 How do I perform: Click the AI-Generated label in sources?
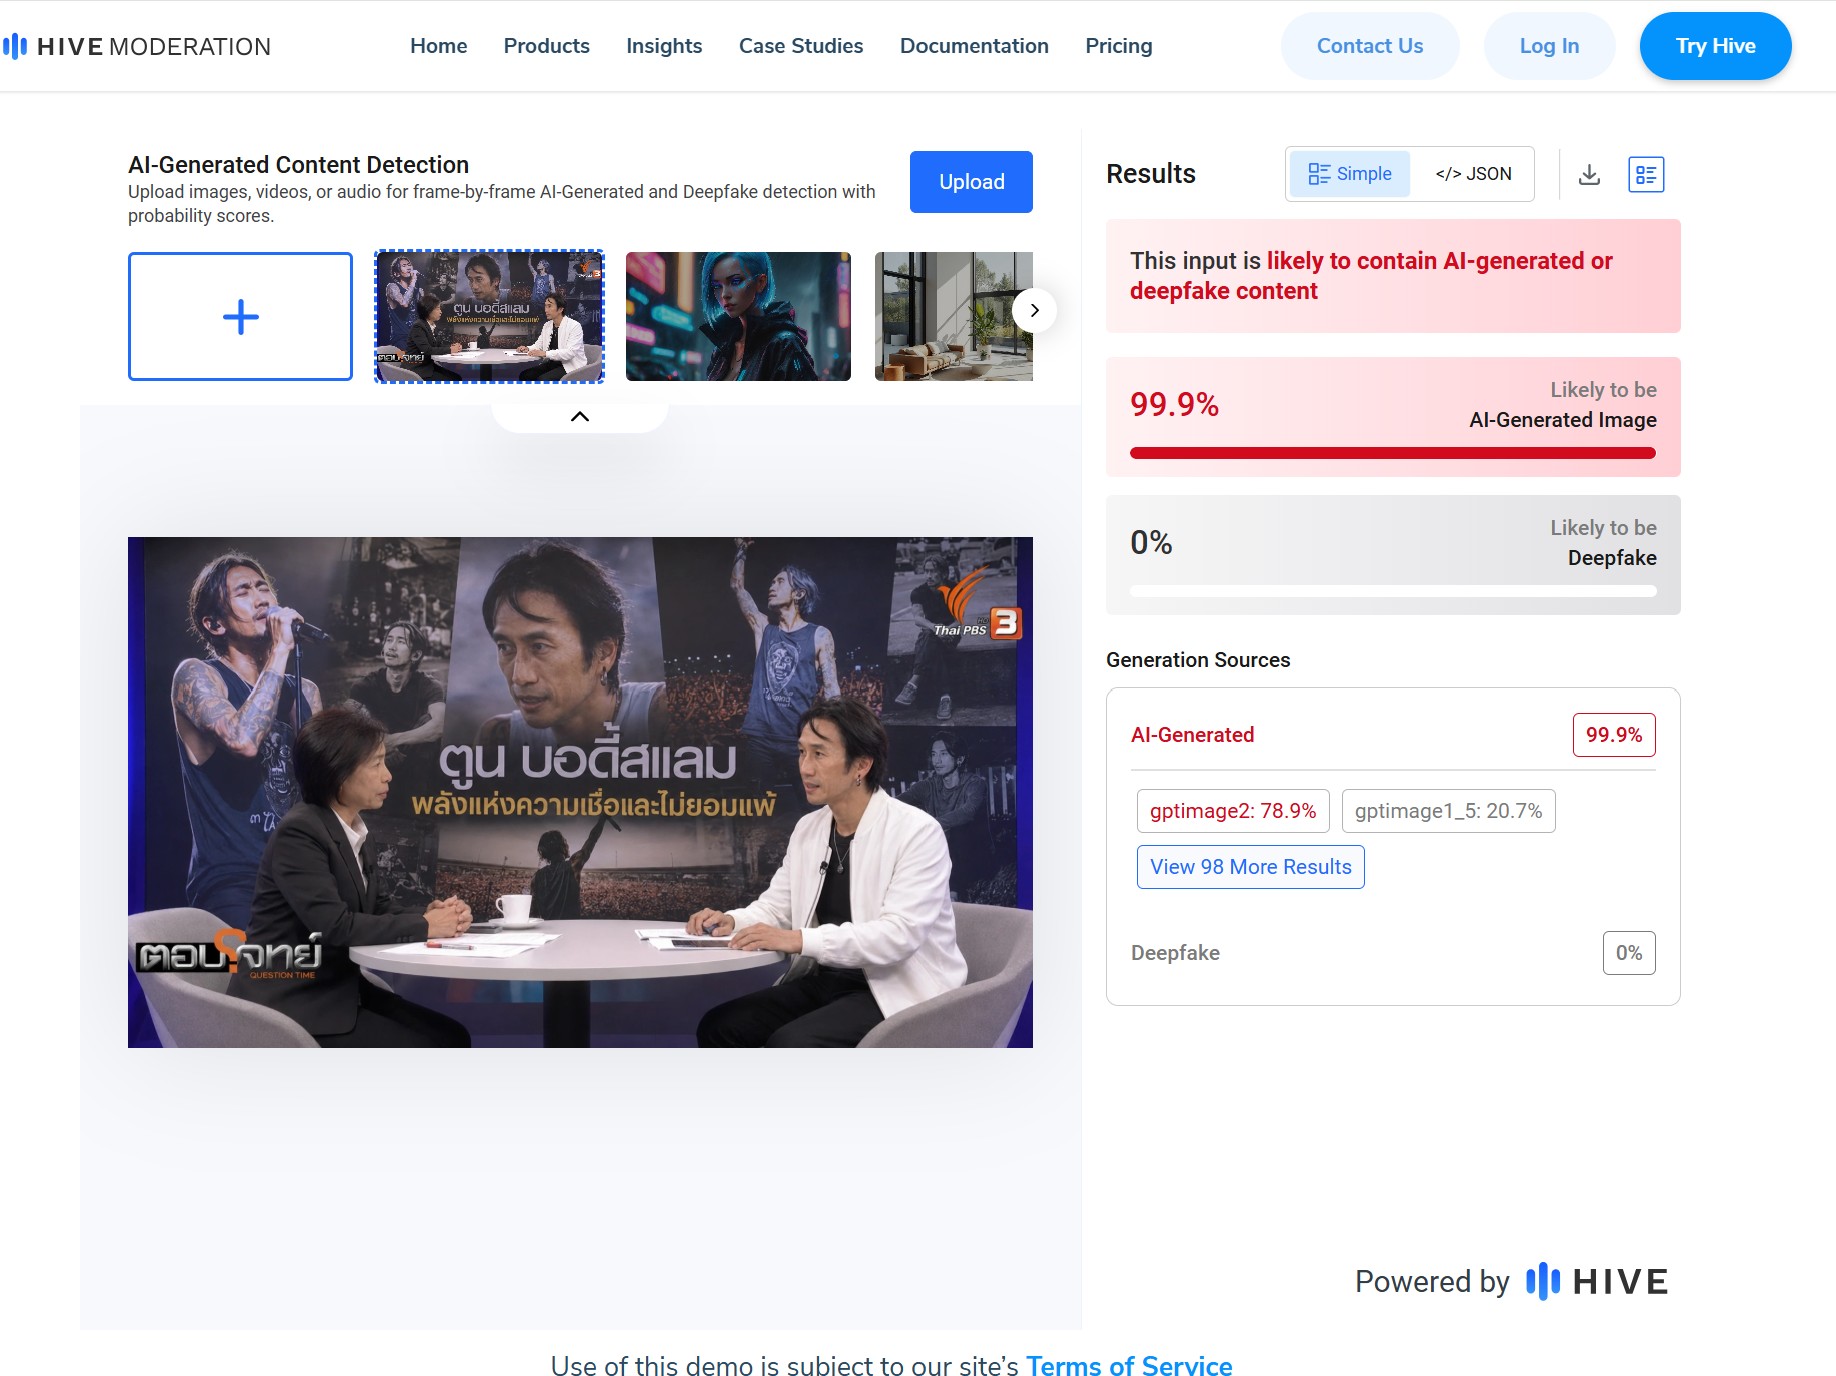pos(1192,735)
